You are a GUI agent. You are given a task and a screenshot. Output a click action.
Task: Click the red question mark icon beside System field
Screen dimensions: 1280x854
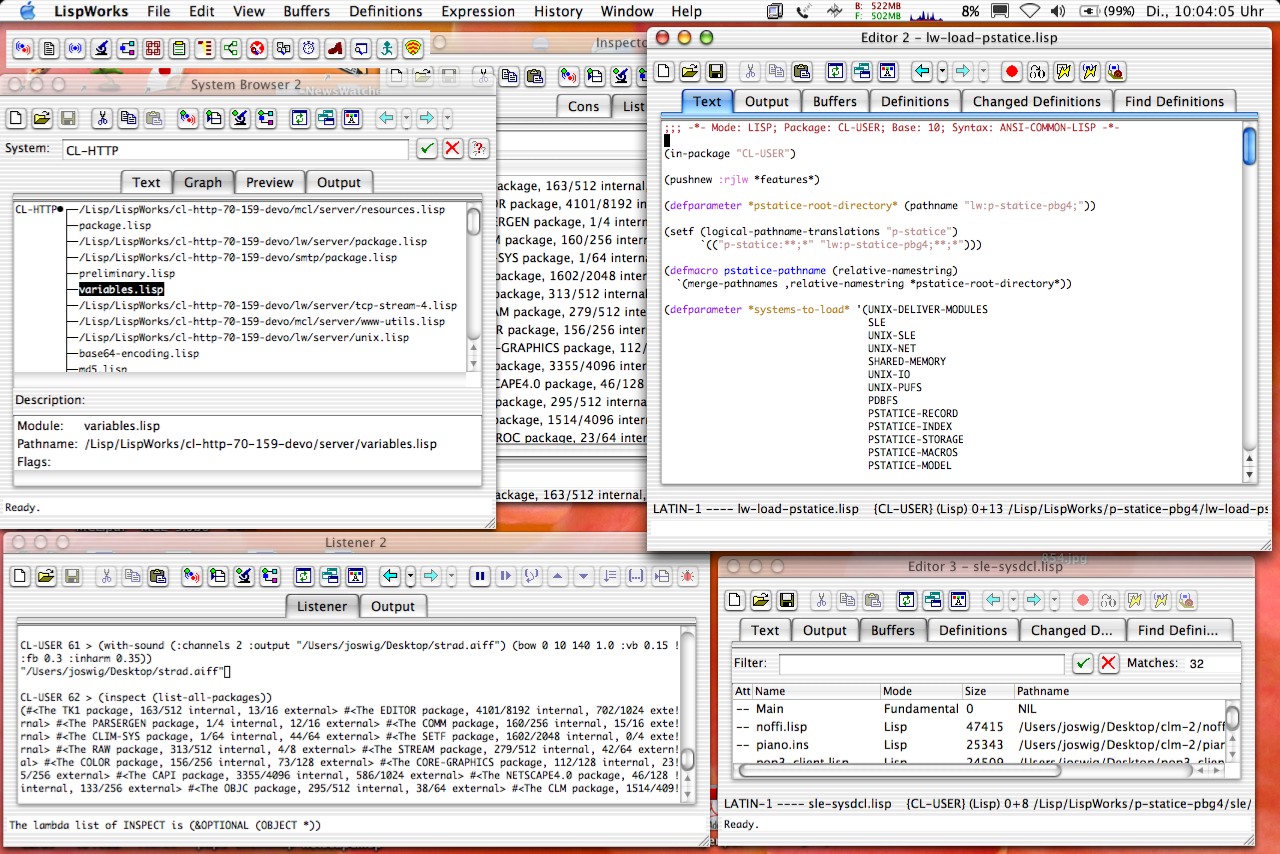(479, 148)
